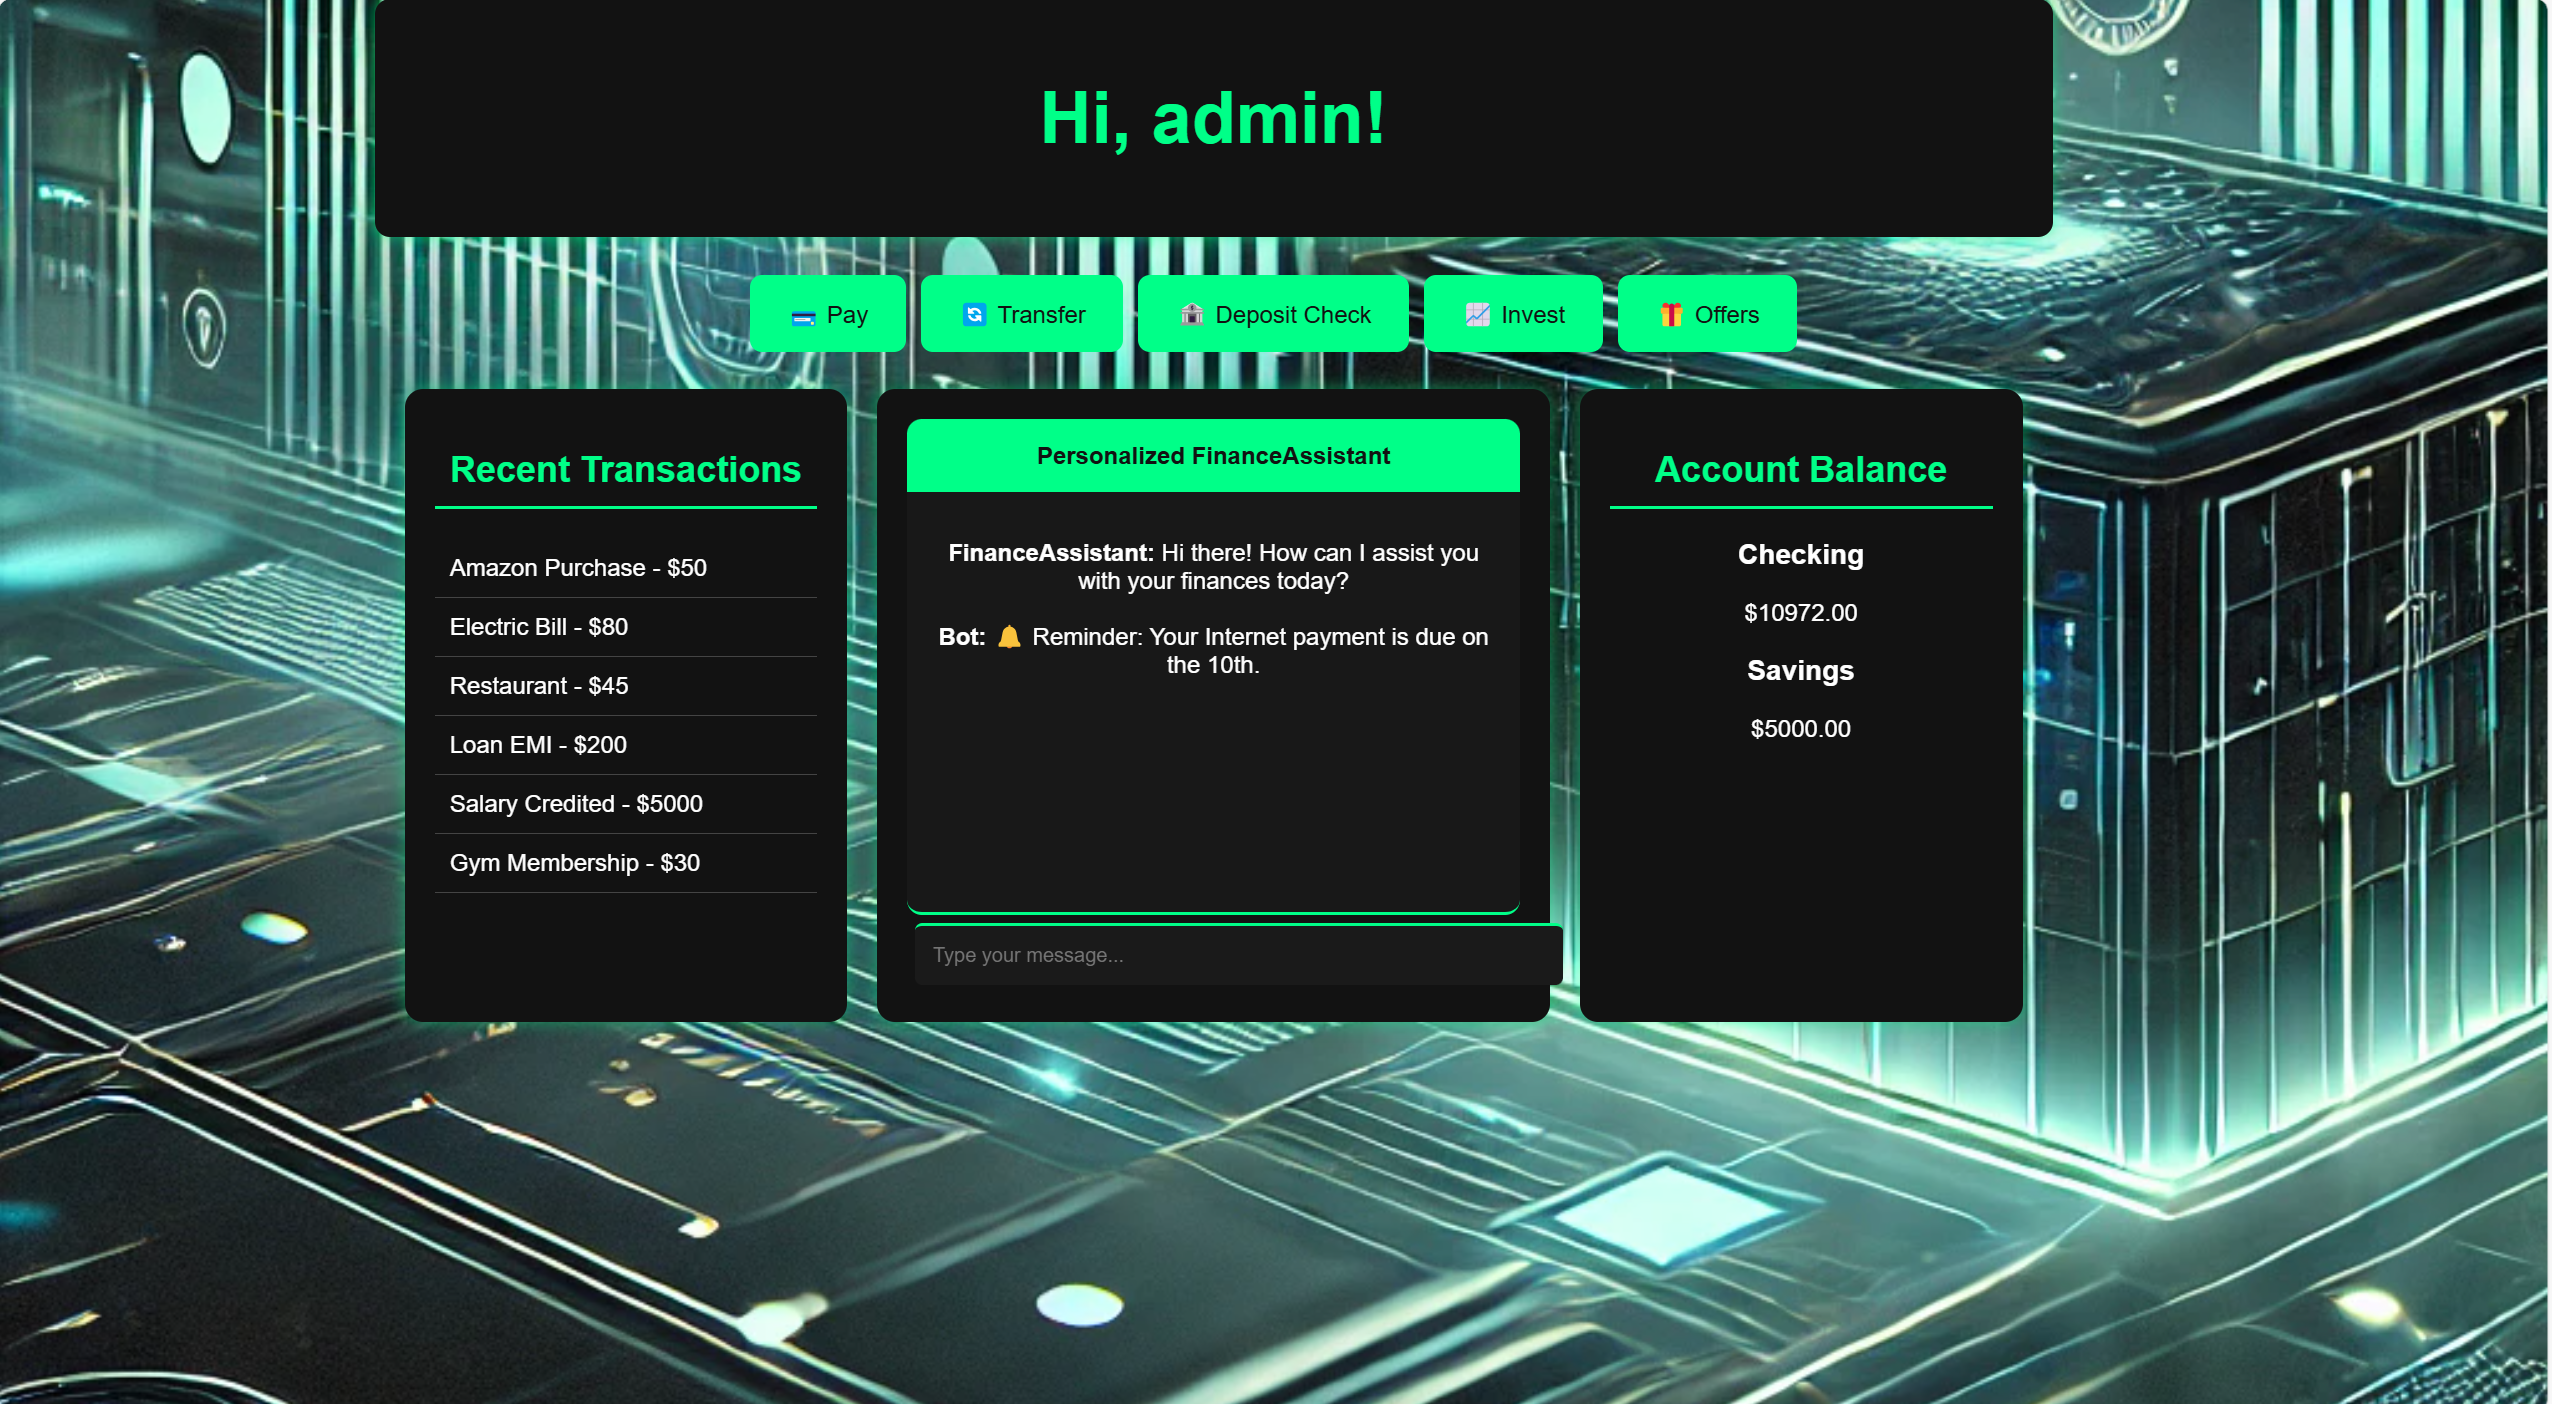Click the transfer arrows icon
Image resolution: width=2552 pixels, height=1404 pixels.
(x=973, y=315)
